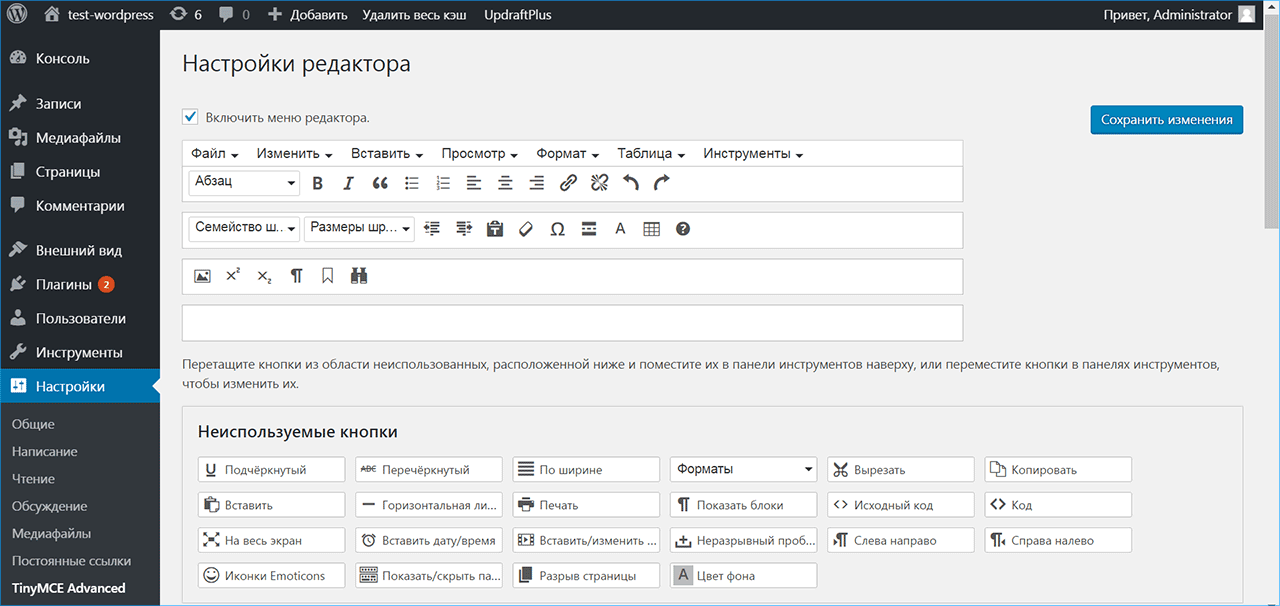This screenshot has width=1280, height=606.
Task: Click the clear formatting eraser icon
Action: [526, 229]
